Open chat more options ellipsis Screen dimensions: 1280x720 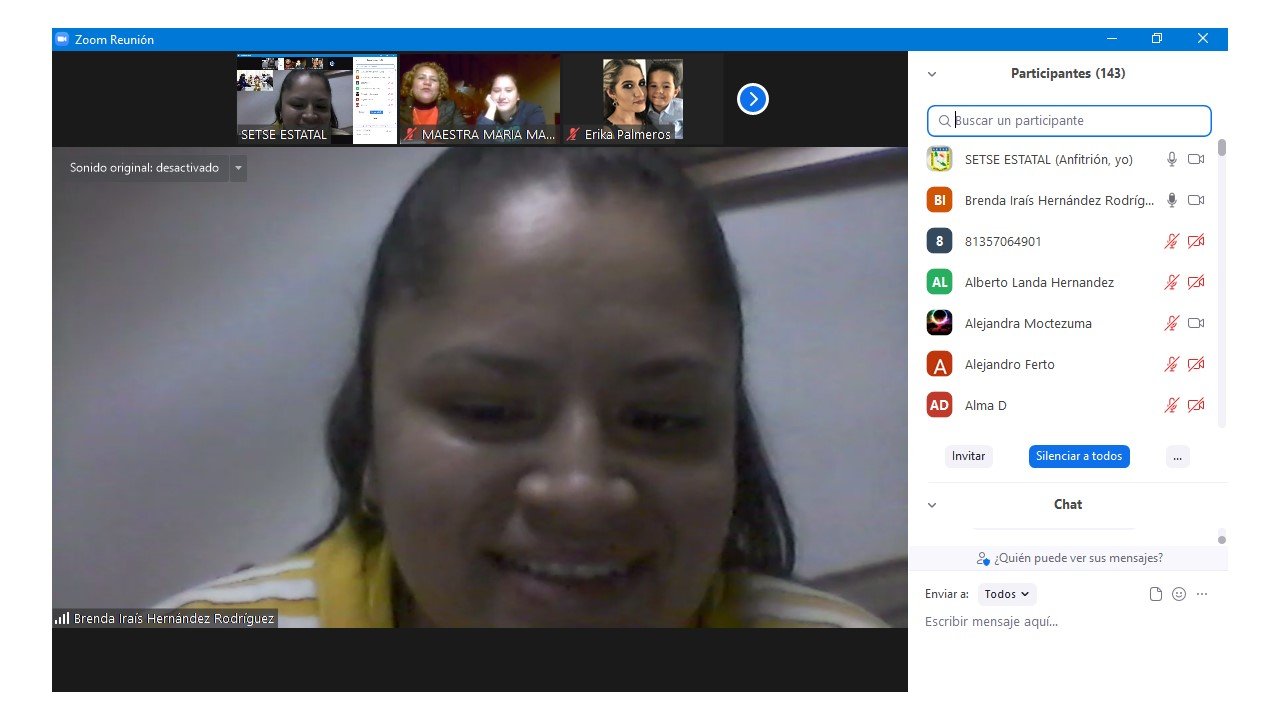(x=1202, y=594)
